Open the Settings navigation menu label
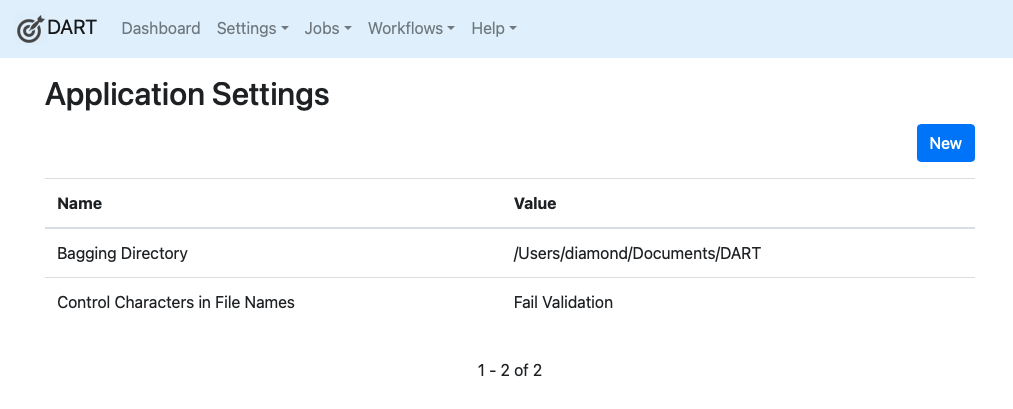 click(246, 29)
